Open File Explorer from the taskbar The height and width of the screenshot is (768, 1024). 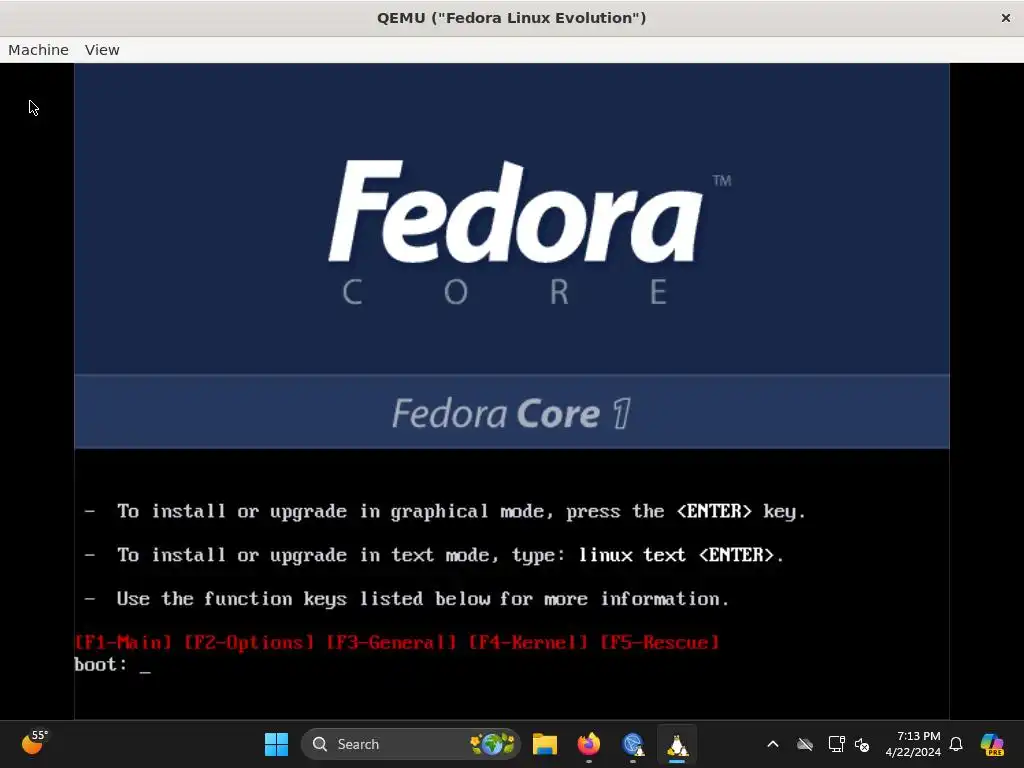pos(545,744)
